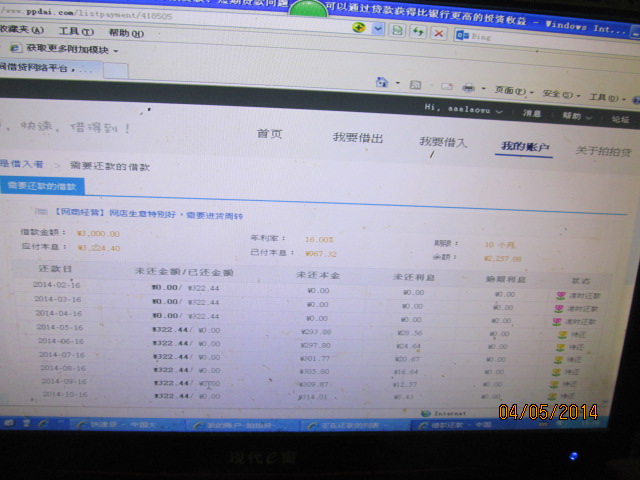Open the 论坛 forum link

[620, 119]
